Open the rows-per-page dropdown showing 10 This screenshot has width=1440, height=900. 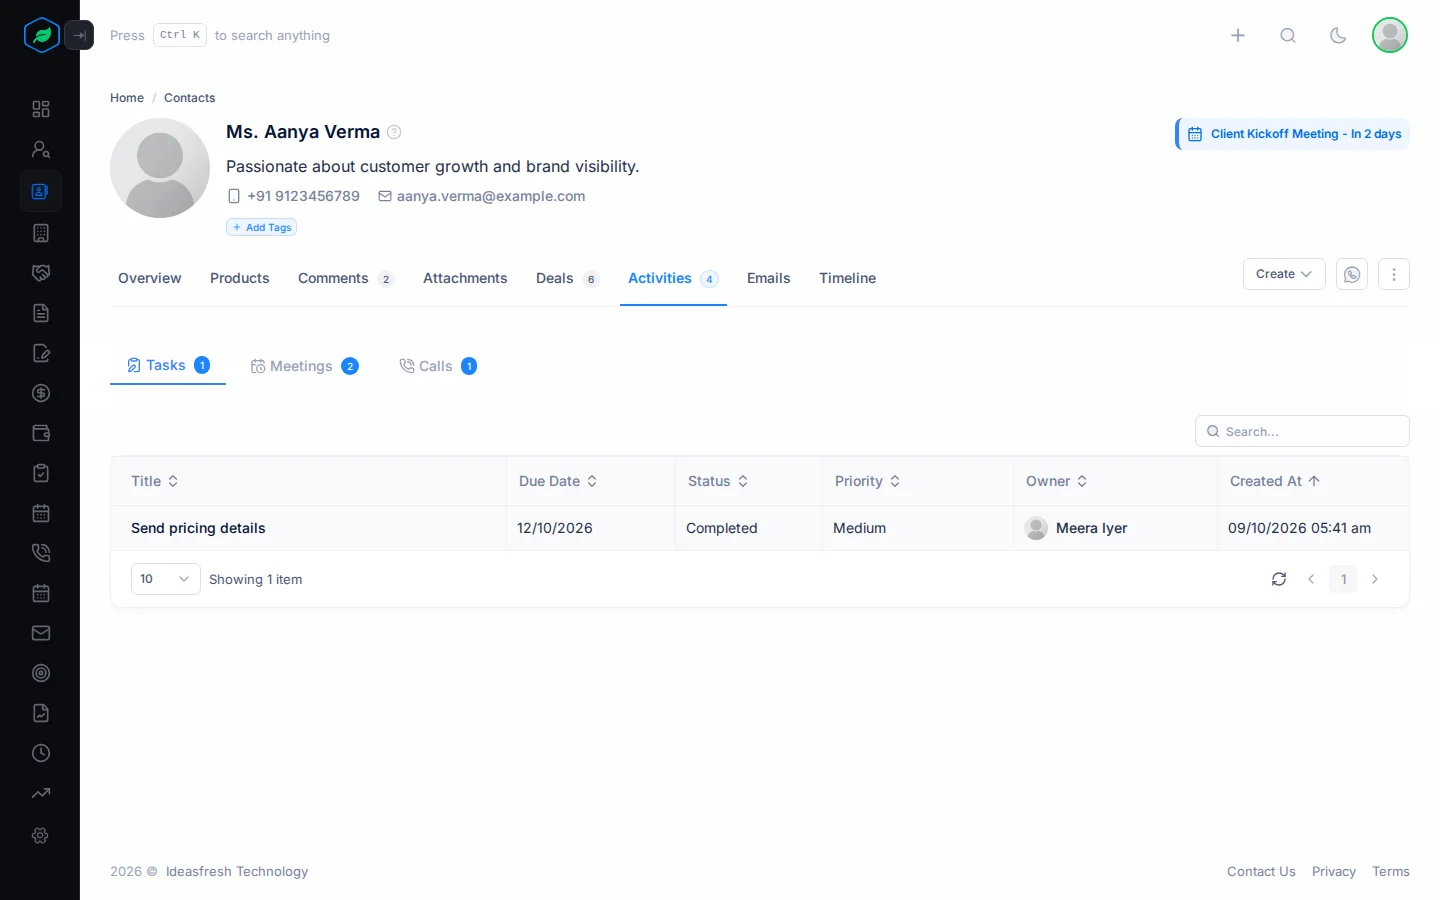click(x=166, y=579)
